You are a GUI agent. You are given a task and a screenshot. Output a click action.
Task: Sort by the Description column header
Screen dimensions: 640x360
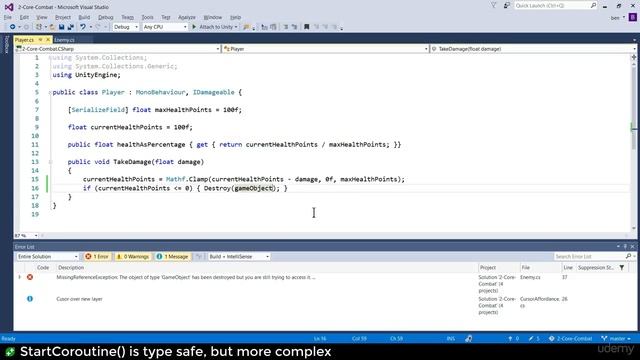71,268
